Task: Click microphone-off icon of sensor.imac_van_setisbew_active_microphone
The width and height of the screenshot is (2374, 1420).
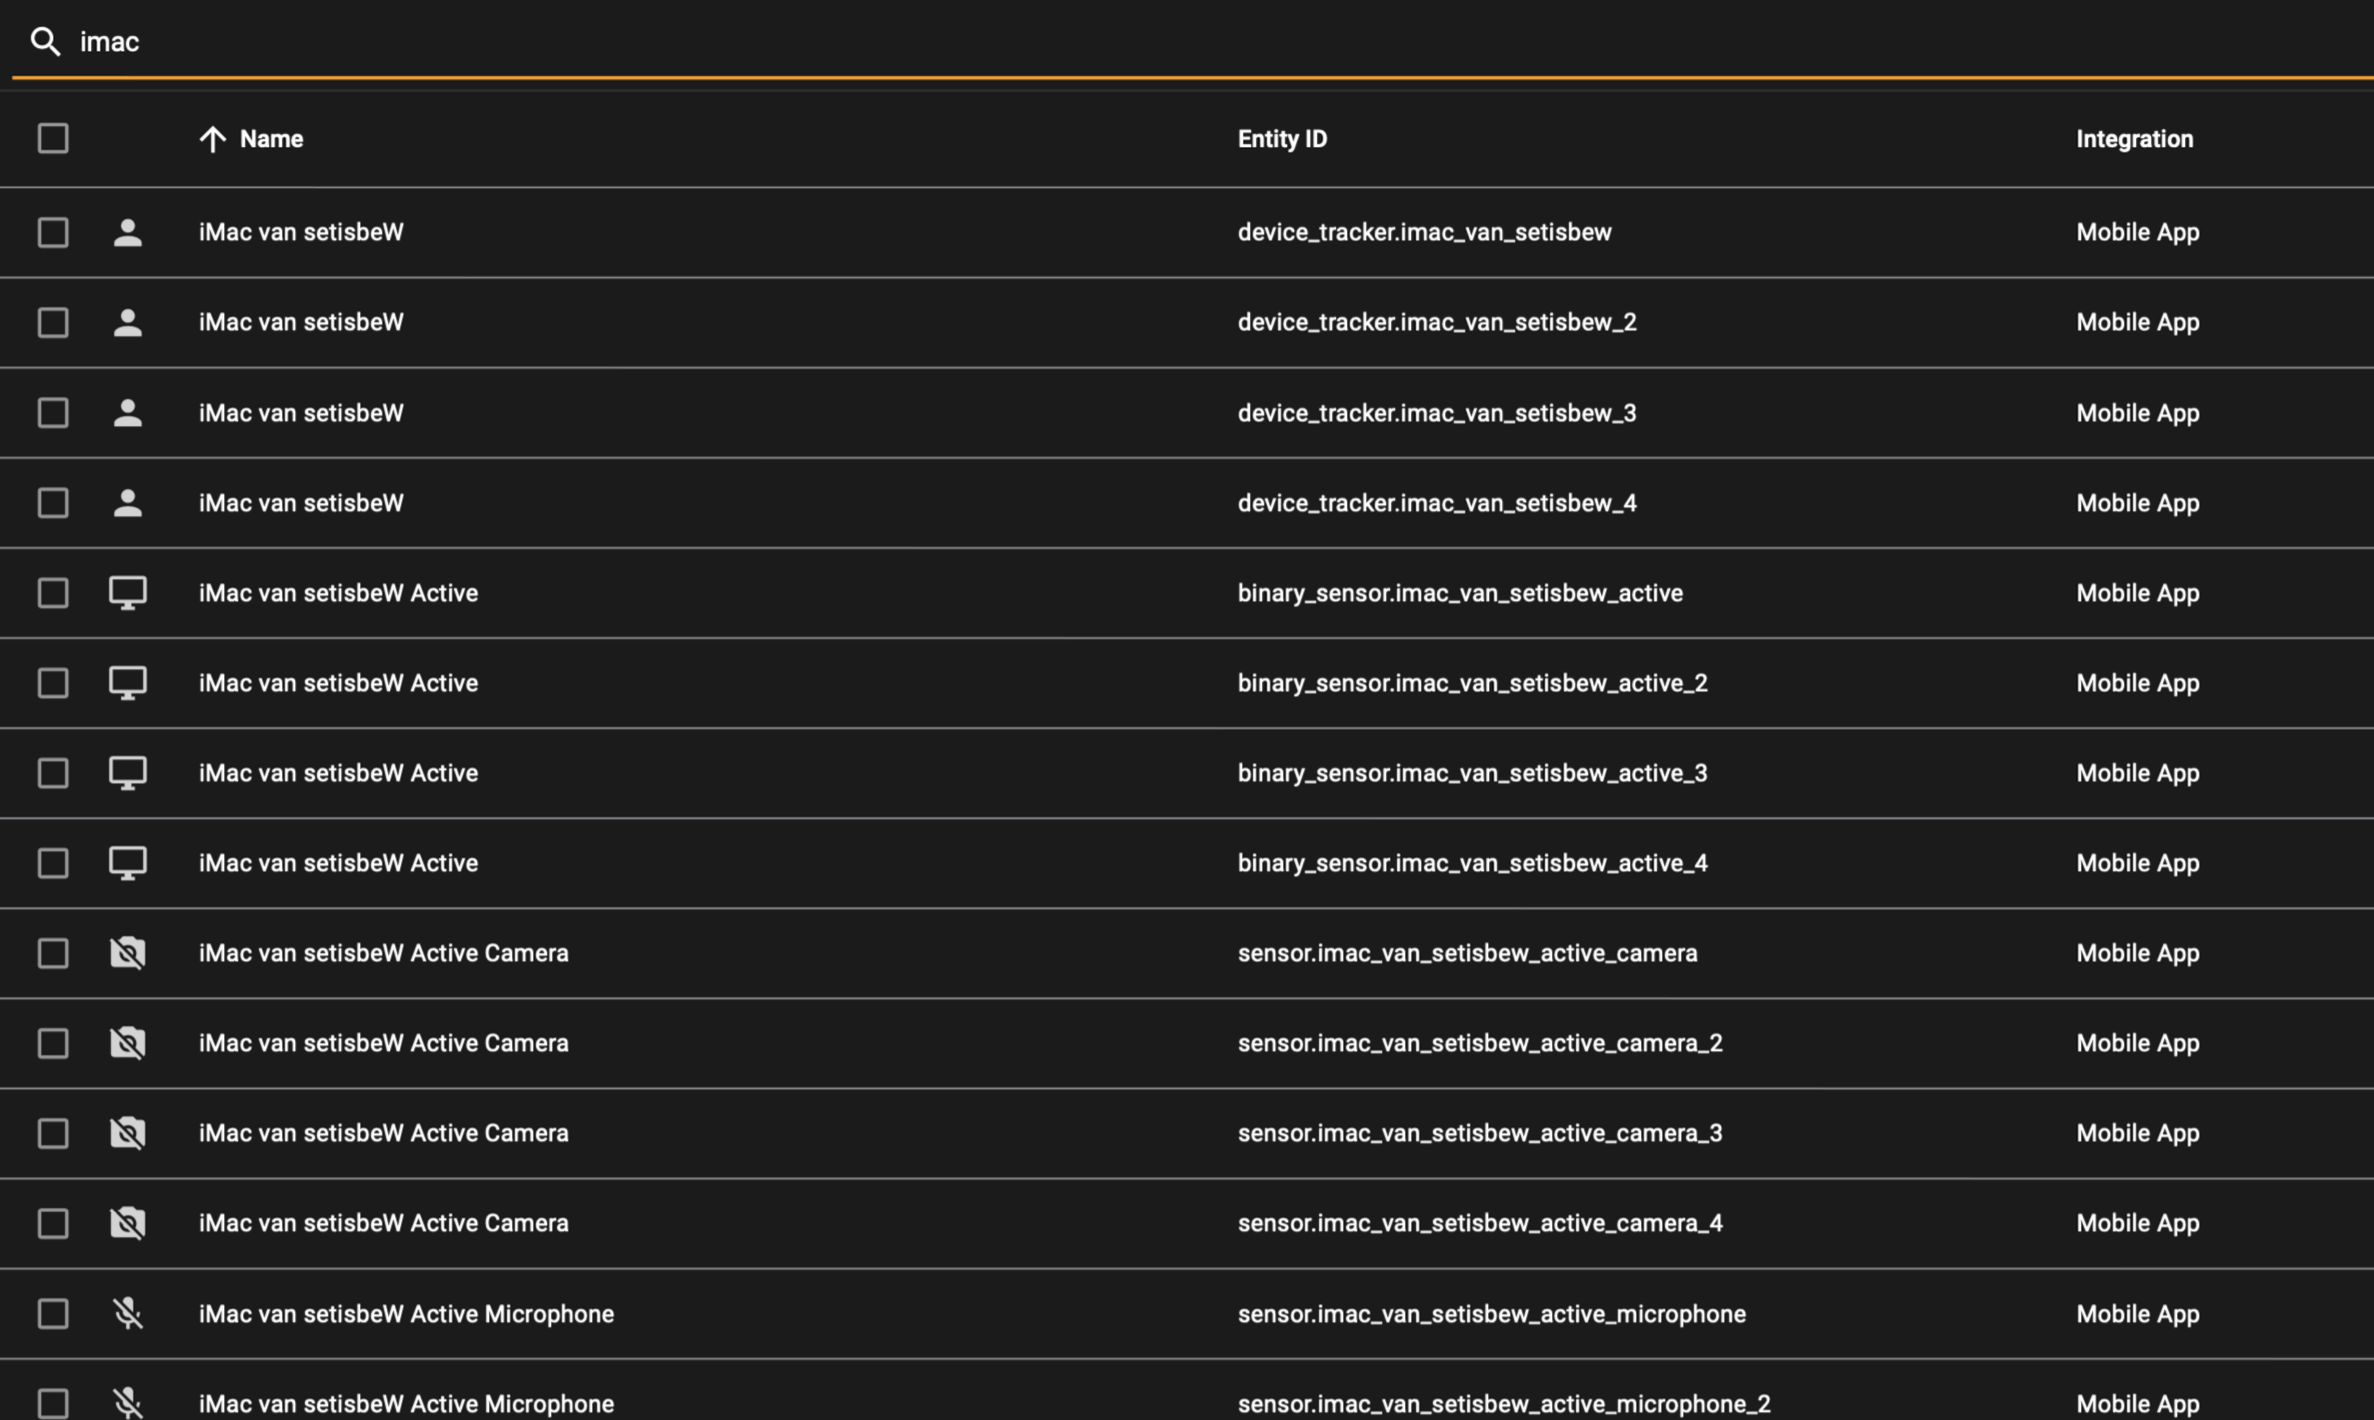Action: [127, 1313]
